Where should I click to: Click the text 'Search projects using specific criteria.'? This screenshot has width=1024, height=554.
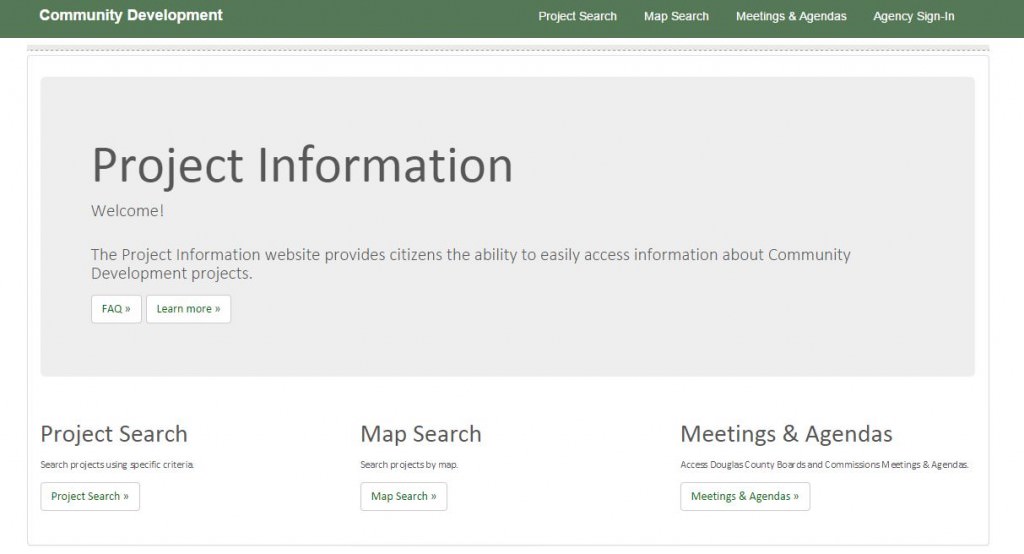(x=117, y=464)
